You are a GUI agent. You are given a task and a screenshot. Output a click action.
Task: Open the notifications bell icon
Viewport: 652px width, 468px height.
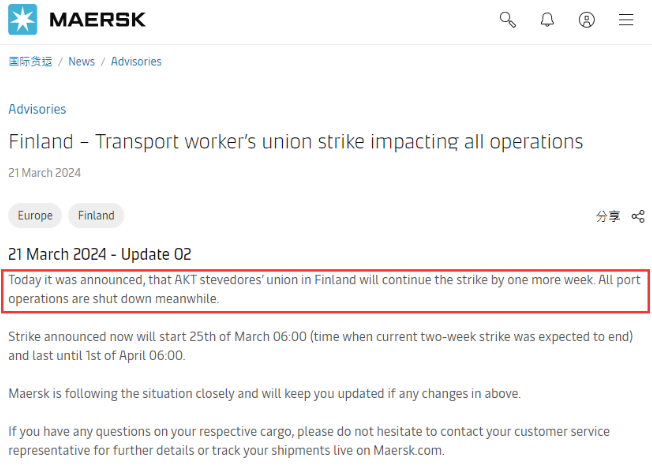pos(547,20)
